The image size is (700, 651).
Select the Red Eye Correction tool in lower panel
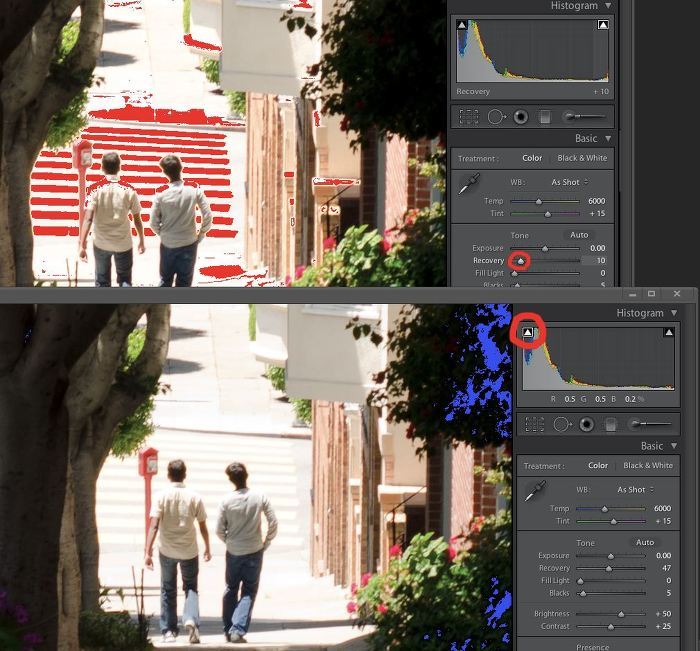click(586, 424)
